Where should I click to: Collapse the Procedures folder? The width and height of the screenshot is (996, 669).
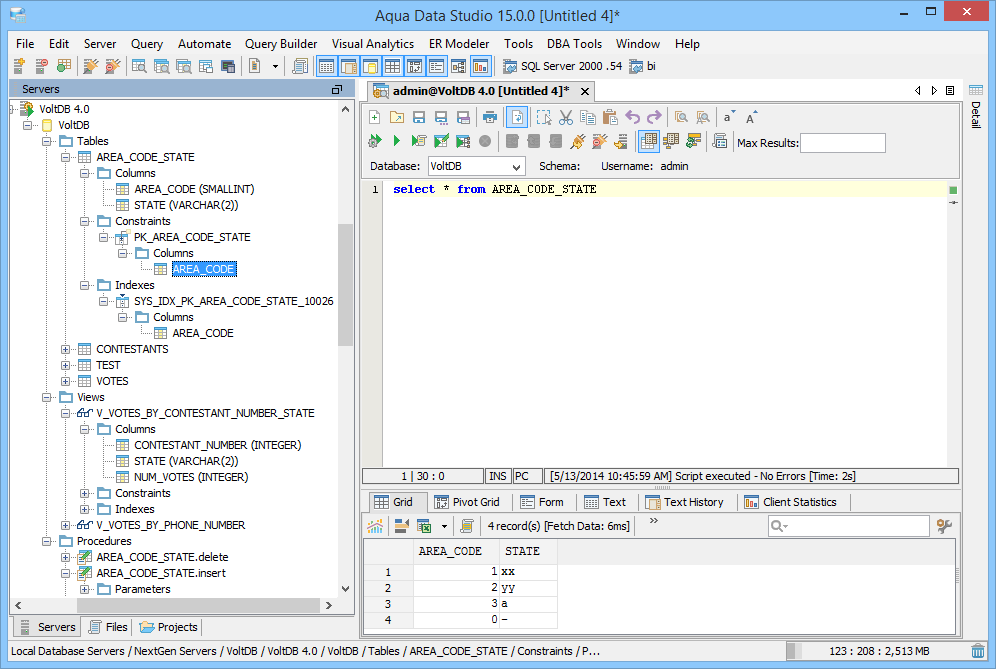[x=46, y=541]
